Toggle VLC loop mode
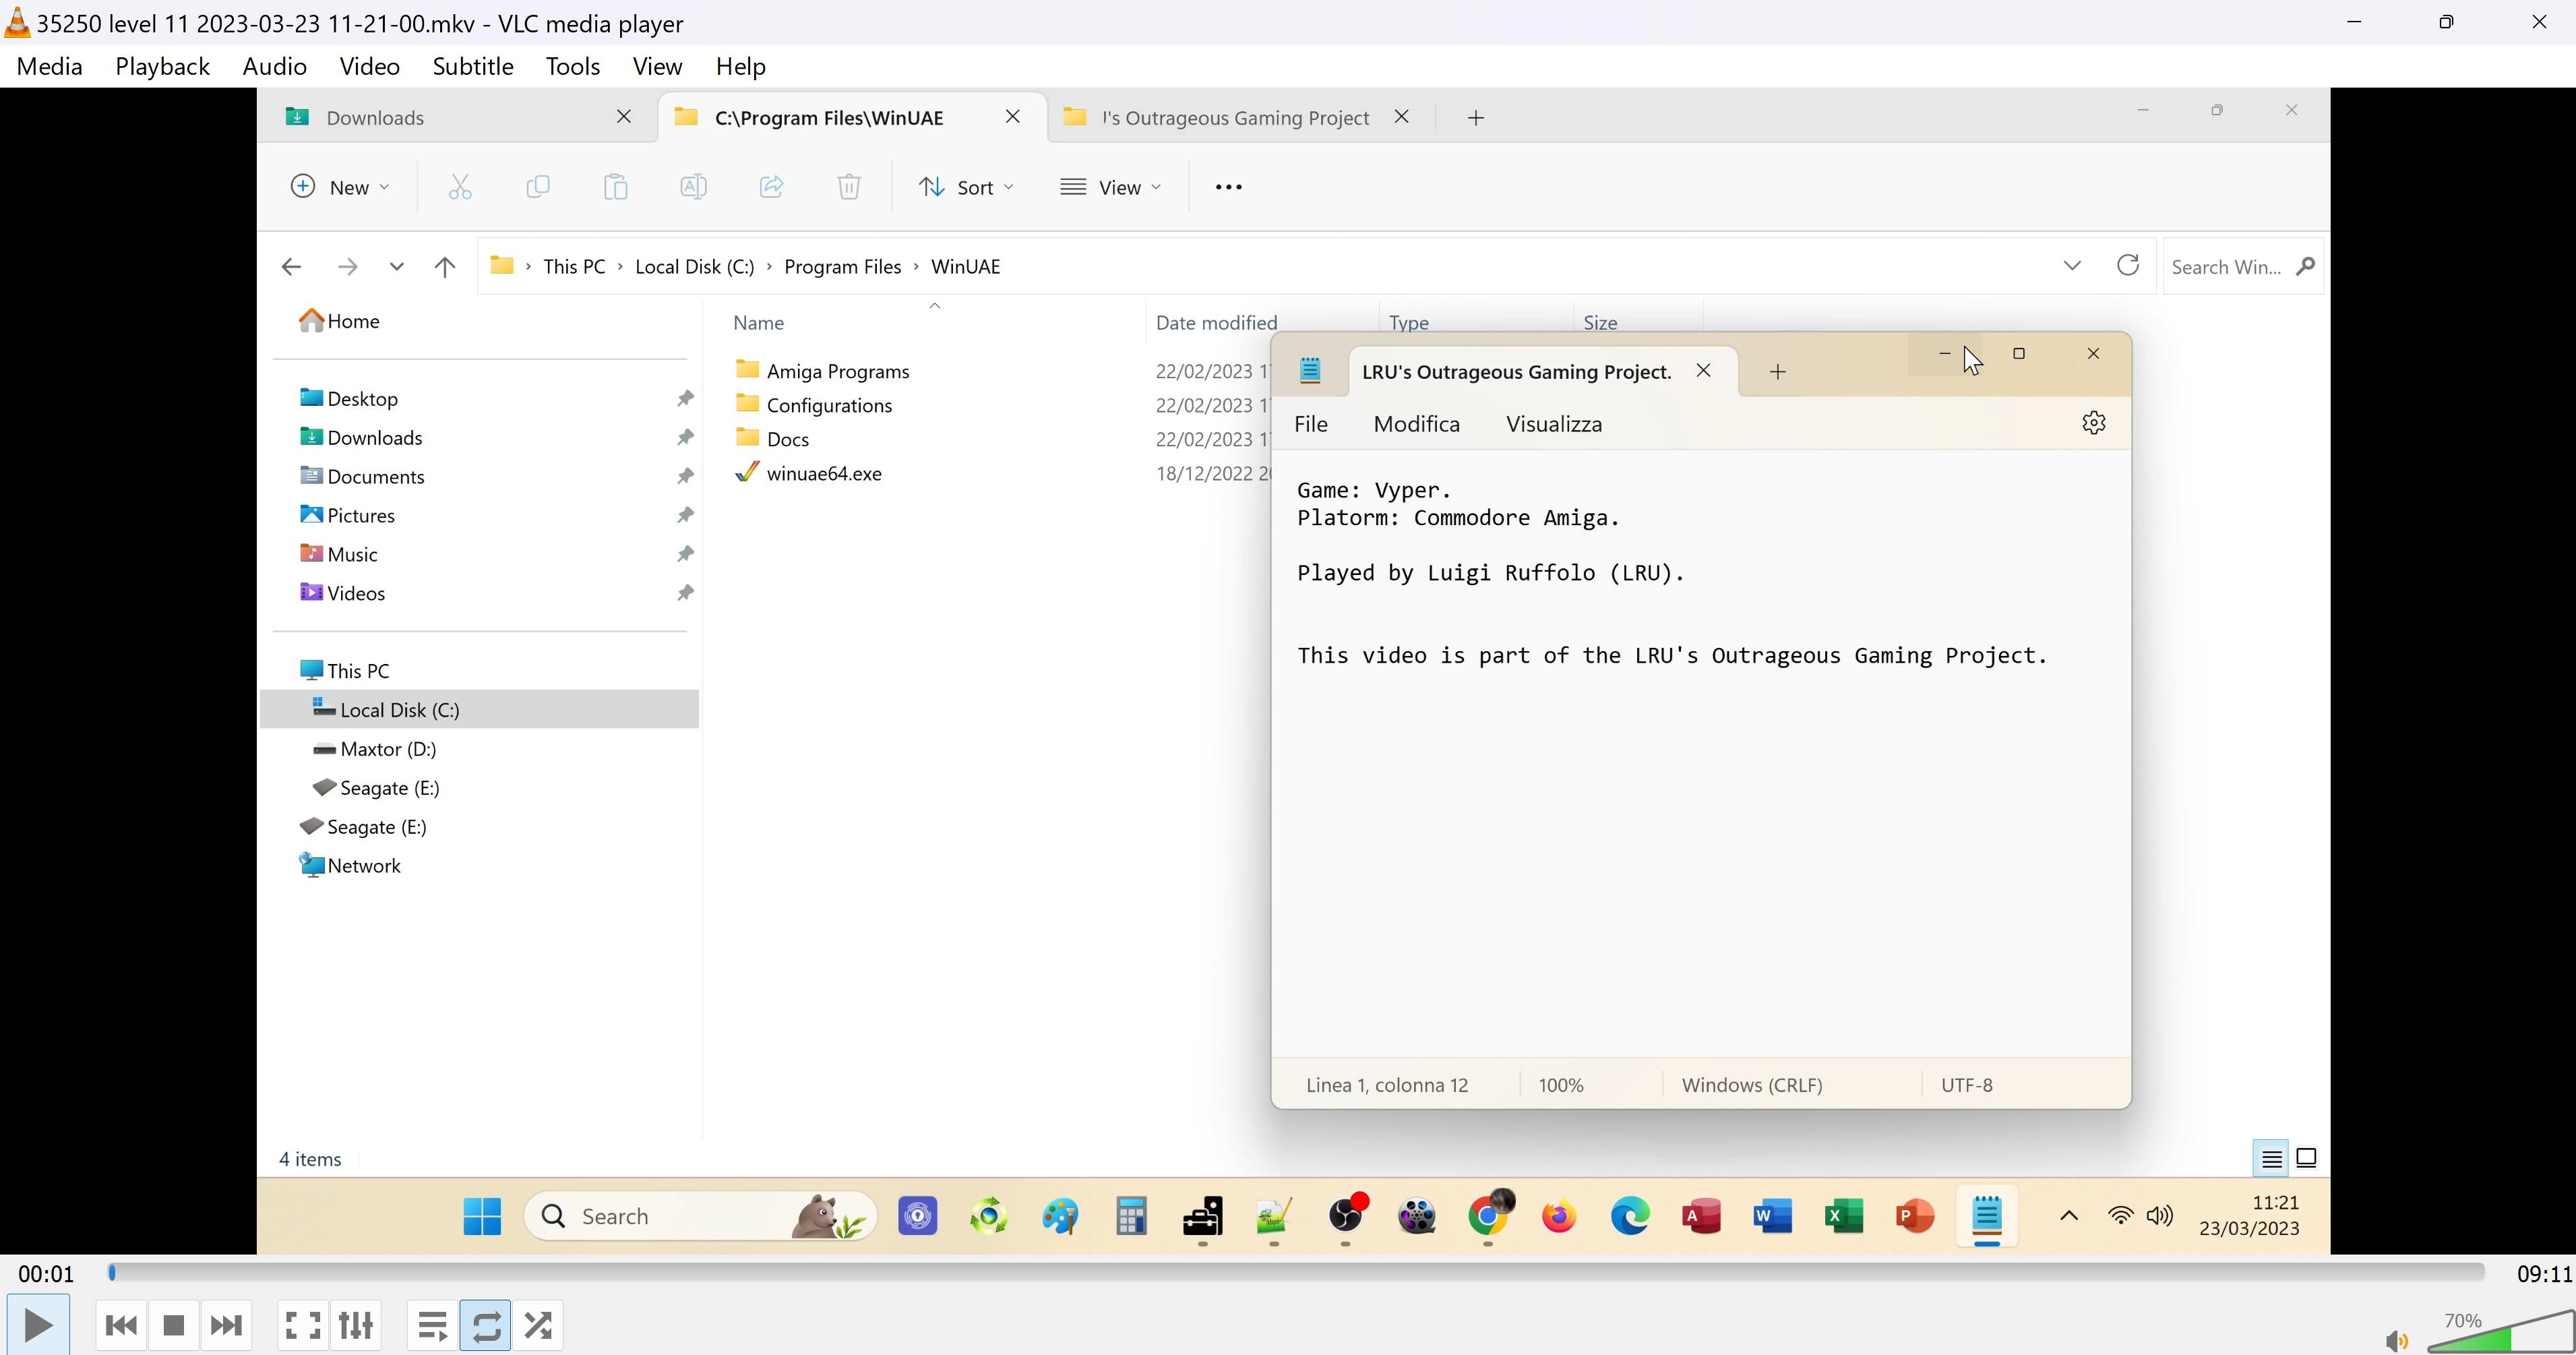2576x1355 pixels. 486,1325
